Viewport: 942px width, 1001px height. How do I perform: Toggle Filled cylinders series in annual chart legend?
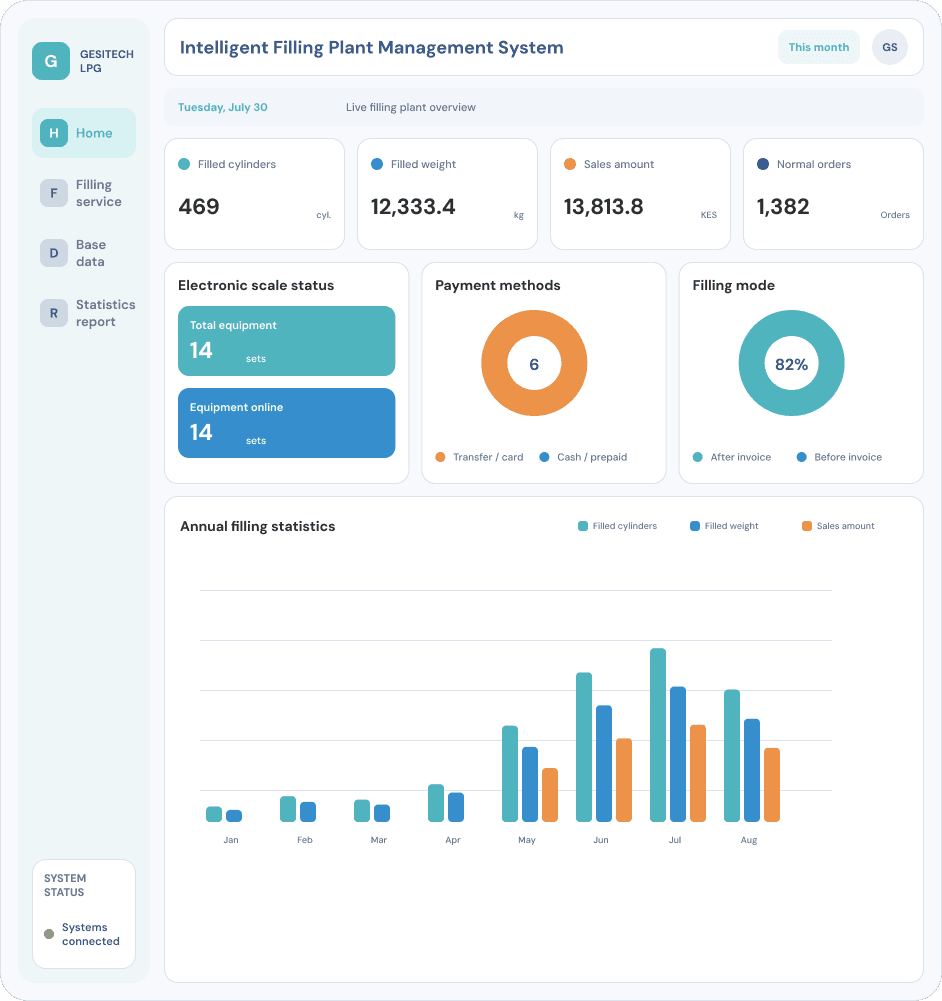coord(617,526)
